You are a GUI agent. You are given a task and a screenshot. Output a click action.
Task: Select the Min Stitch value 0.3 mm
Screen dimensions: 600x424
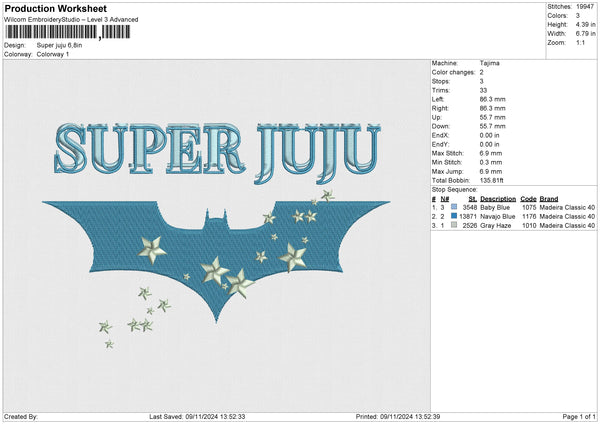491,162
